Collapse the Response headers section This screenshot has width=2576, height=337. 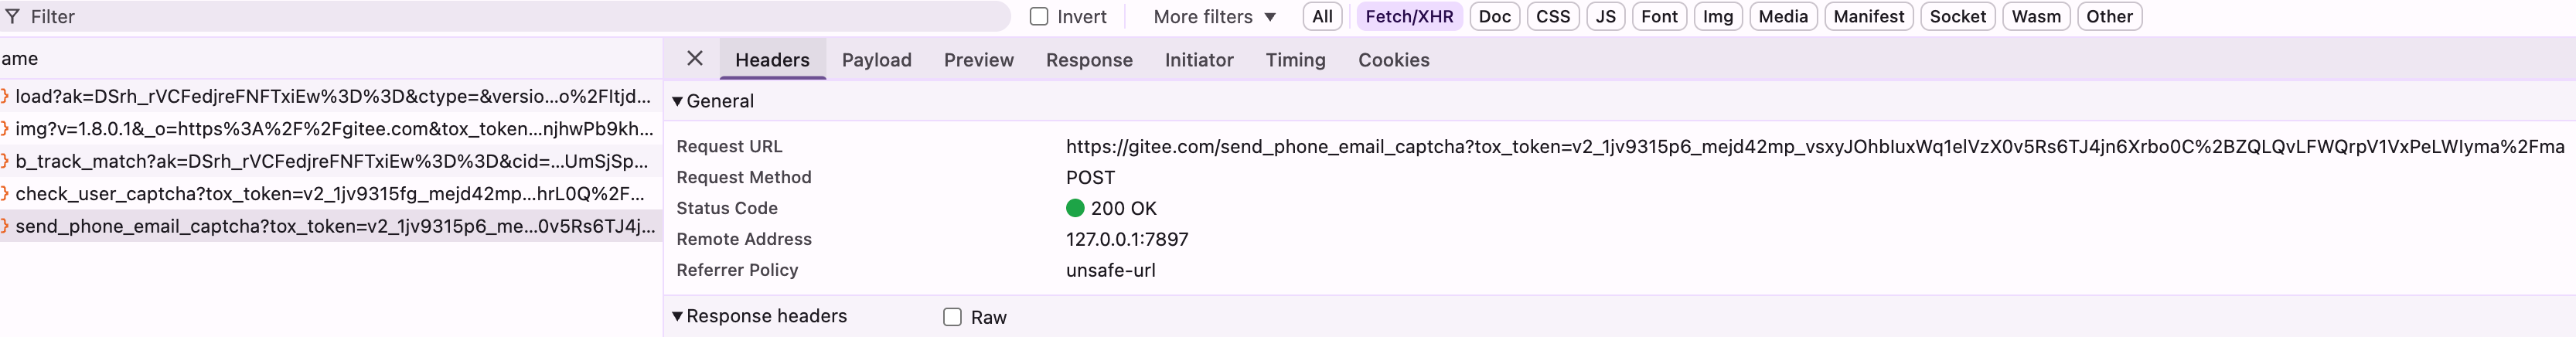tap(677, 316)
